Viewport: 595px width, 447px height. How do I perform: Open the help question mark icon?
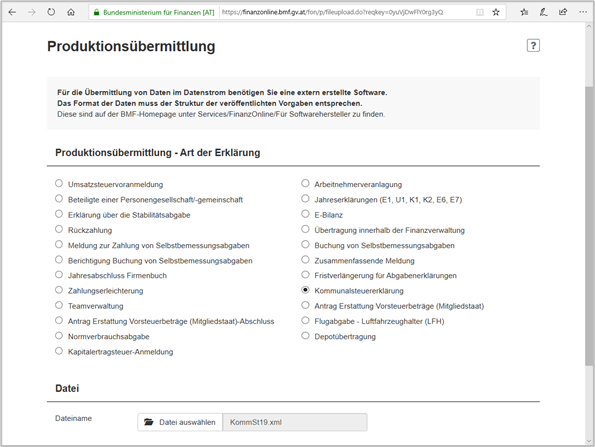(x=533, y=46)
